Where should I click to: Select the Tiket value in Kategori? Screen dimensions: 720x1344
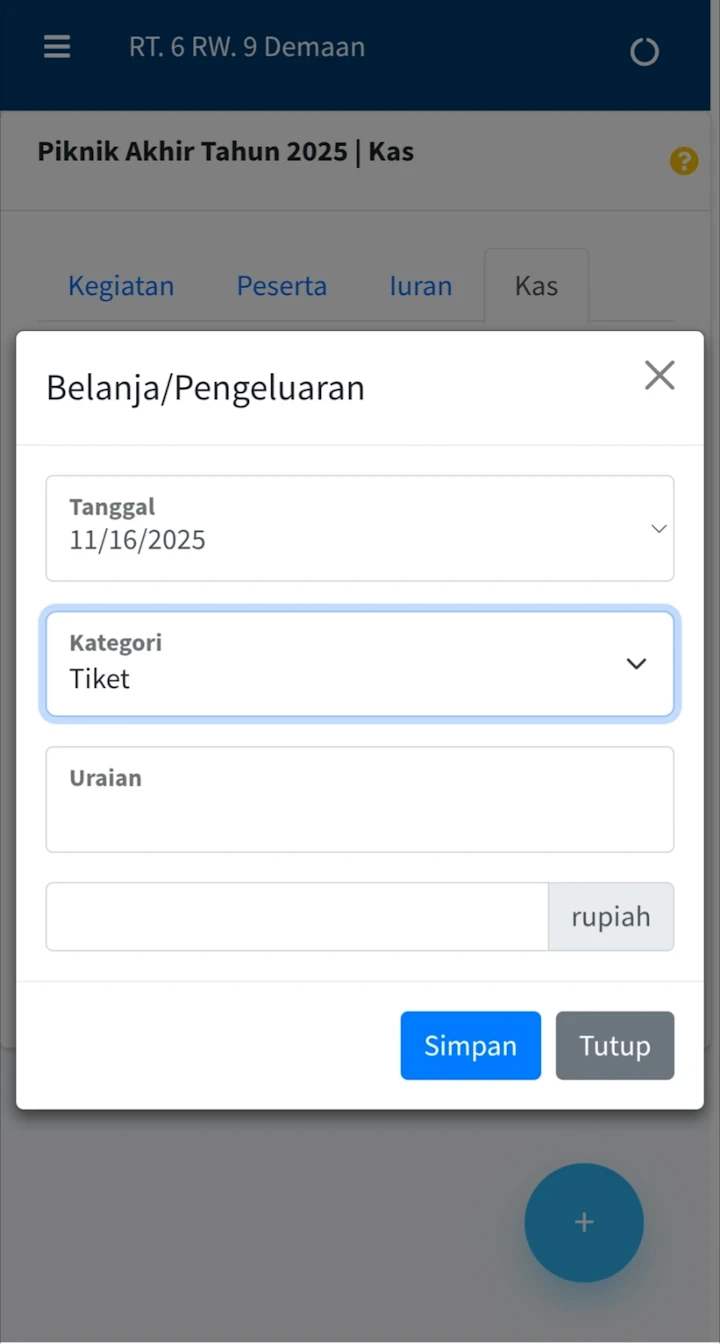(100, 679)
